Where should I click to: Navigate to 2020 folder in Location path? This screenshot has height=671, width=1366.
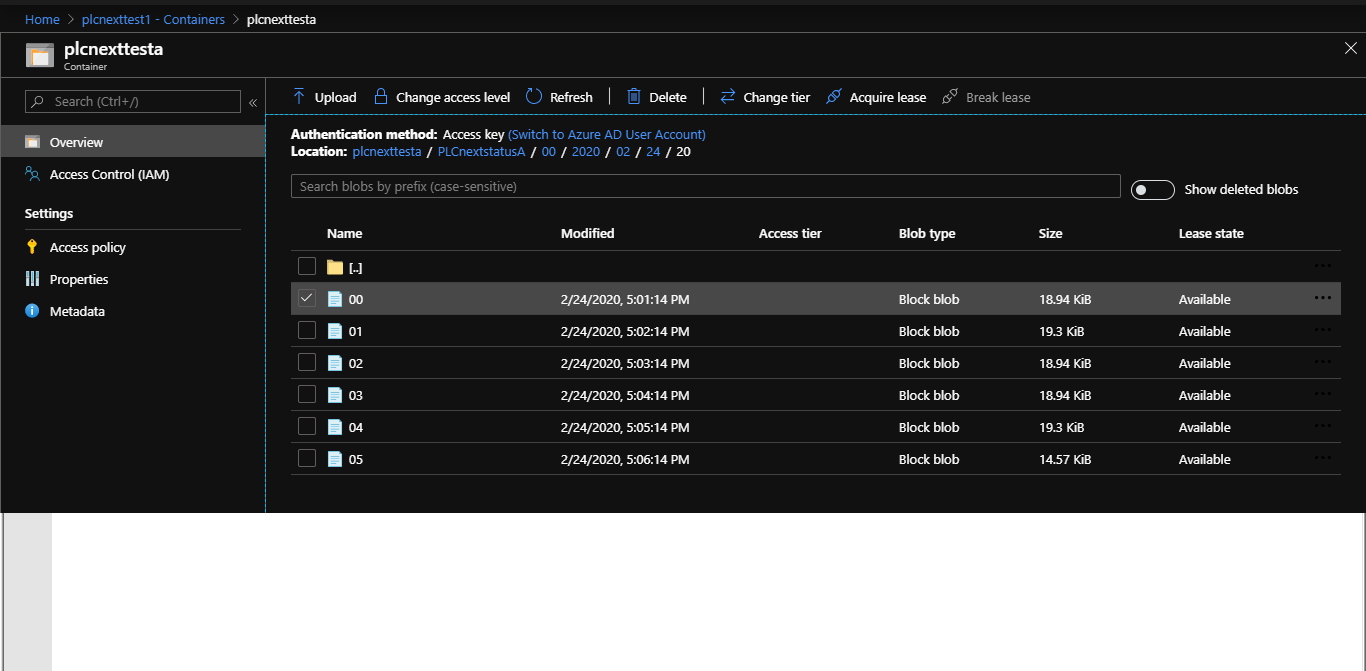click(586, 152)
